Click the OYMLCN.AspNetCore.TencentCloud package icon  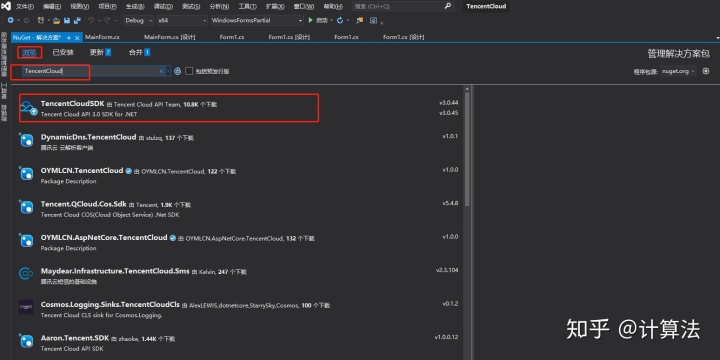click(x=26, y=240)
